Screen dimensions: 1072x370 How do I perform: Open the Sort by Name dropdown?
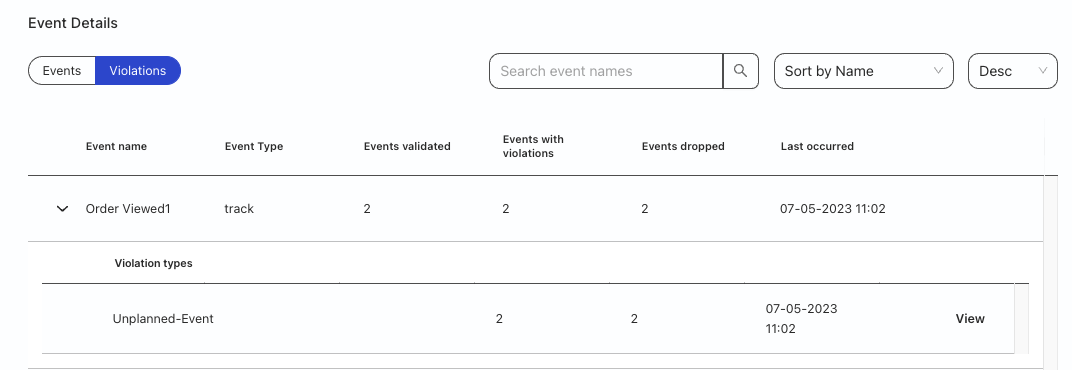click(863, 71)
